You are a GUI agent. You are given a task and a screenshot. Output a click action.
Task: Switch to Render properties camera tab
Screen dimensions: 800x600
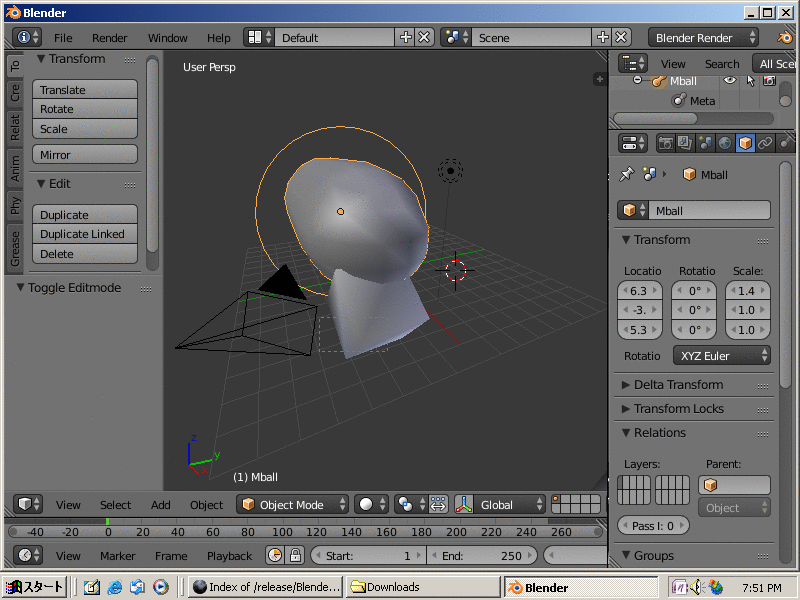[x=665, y=143]
